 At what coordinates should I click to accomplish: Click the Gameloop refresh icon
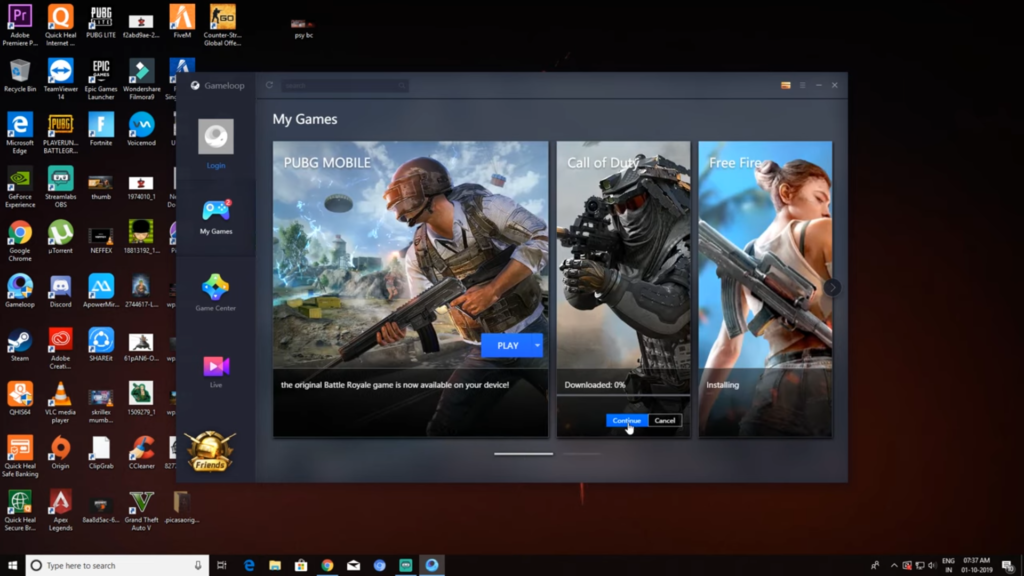(269, 85)
